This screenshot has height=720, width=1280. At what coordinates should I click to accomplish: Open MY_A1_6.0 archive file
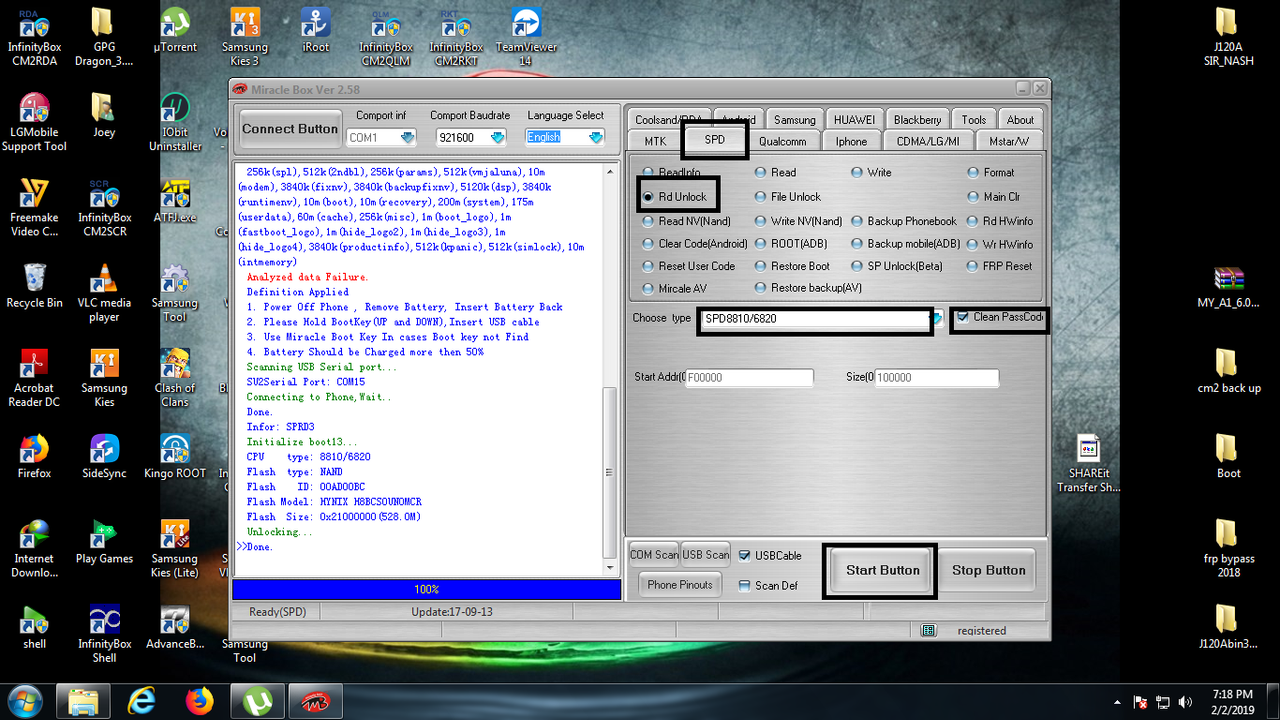(x=1228, y=285)
